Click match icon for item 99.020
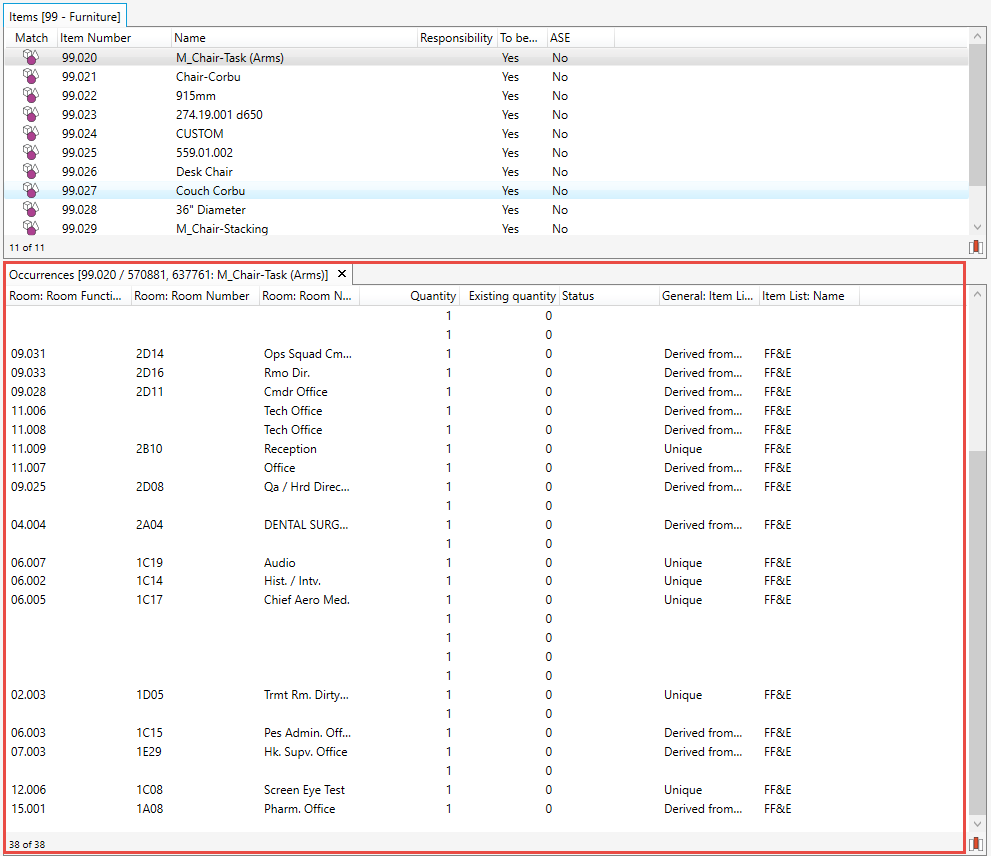The width and height of the screenshot is (991, 856). [x=31, y=58]
